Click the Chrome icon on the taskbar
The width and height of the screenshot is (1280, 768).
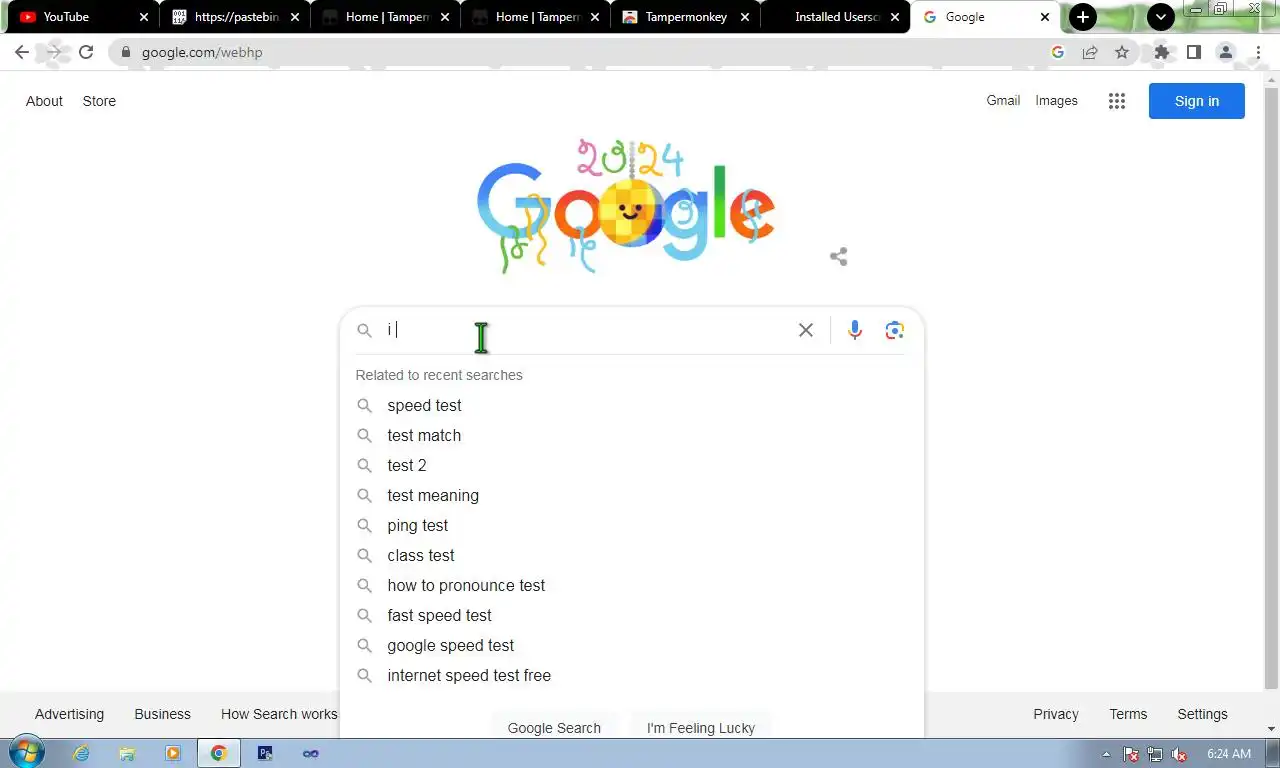point(219,753)
